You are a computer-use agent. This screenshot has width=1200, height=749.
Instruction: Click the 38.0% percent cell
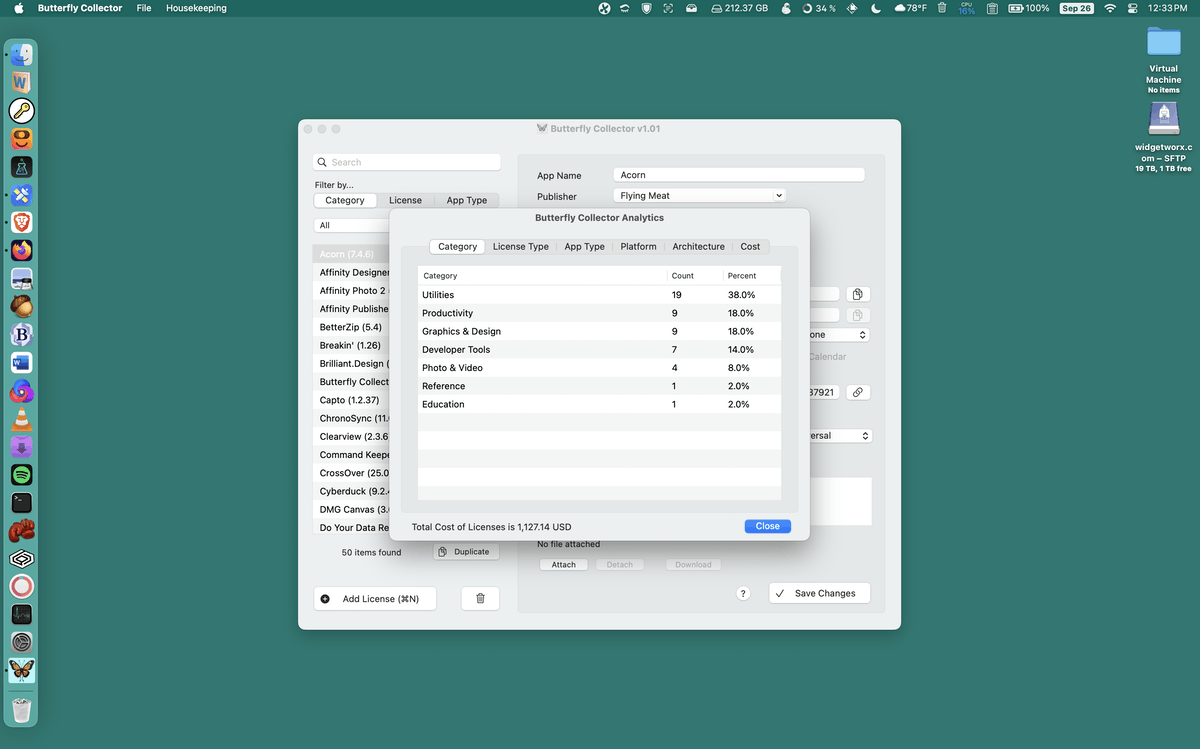741,295
